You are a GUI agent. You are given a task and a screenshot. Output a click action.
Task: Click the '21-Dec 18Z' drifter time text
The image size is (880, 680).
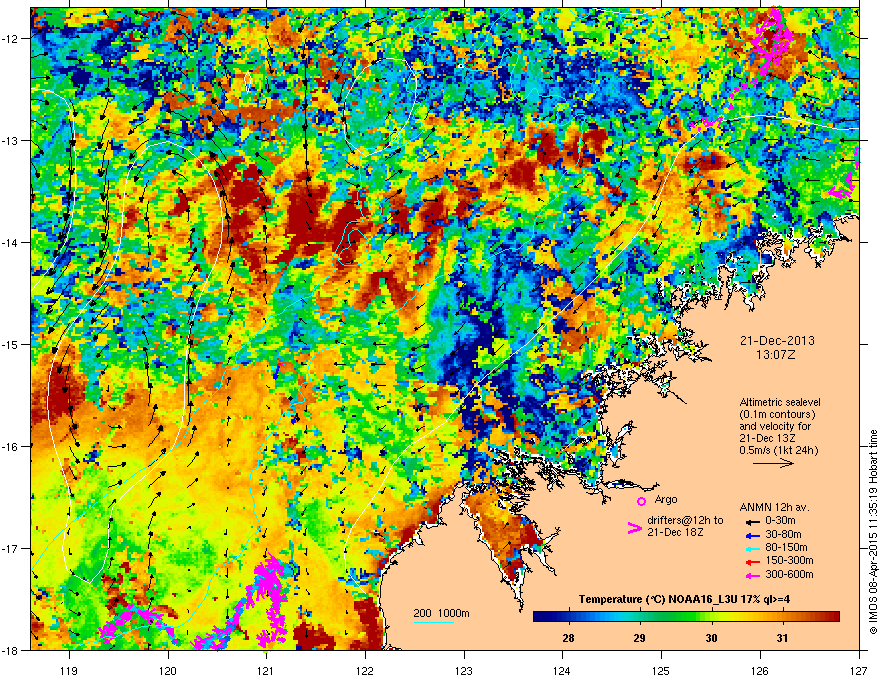point(675,532)
